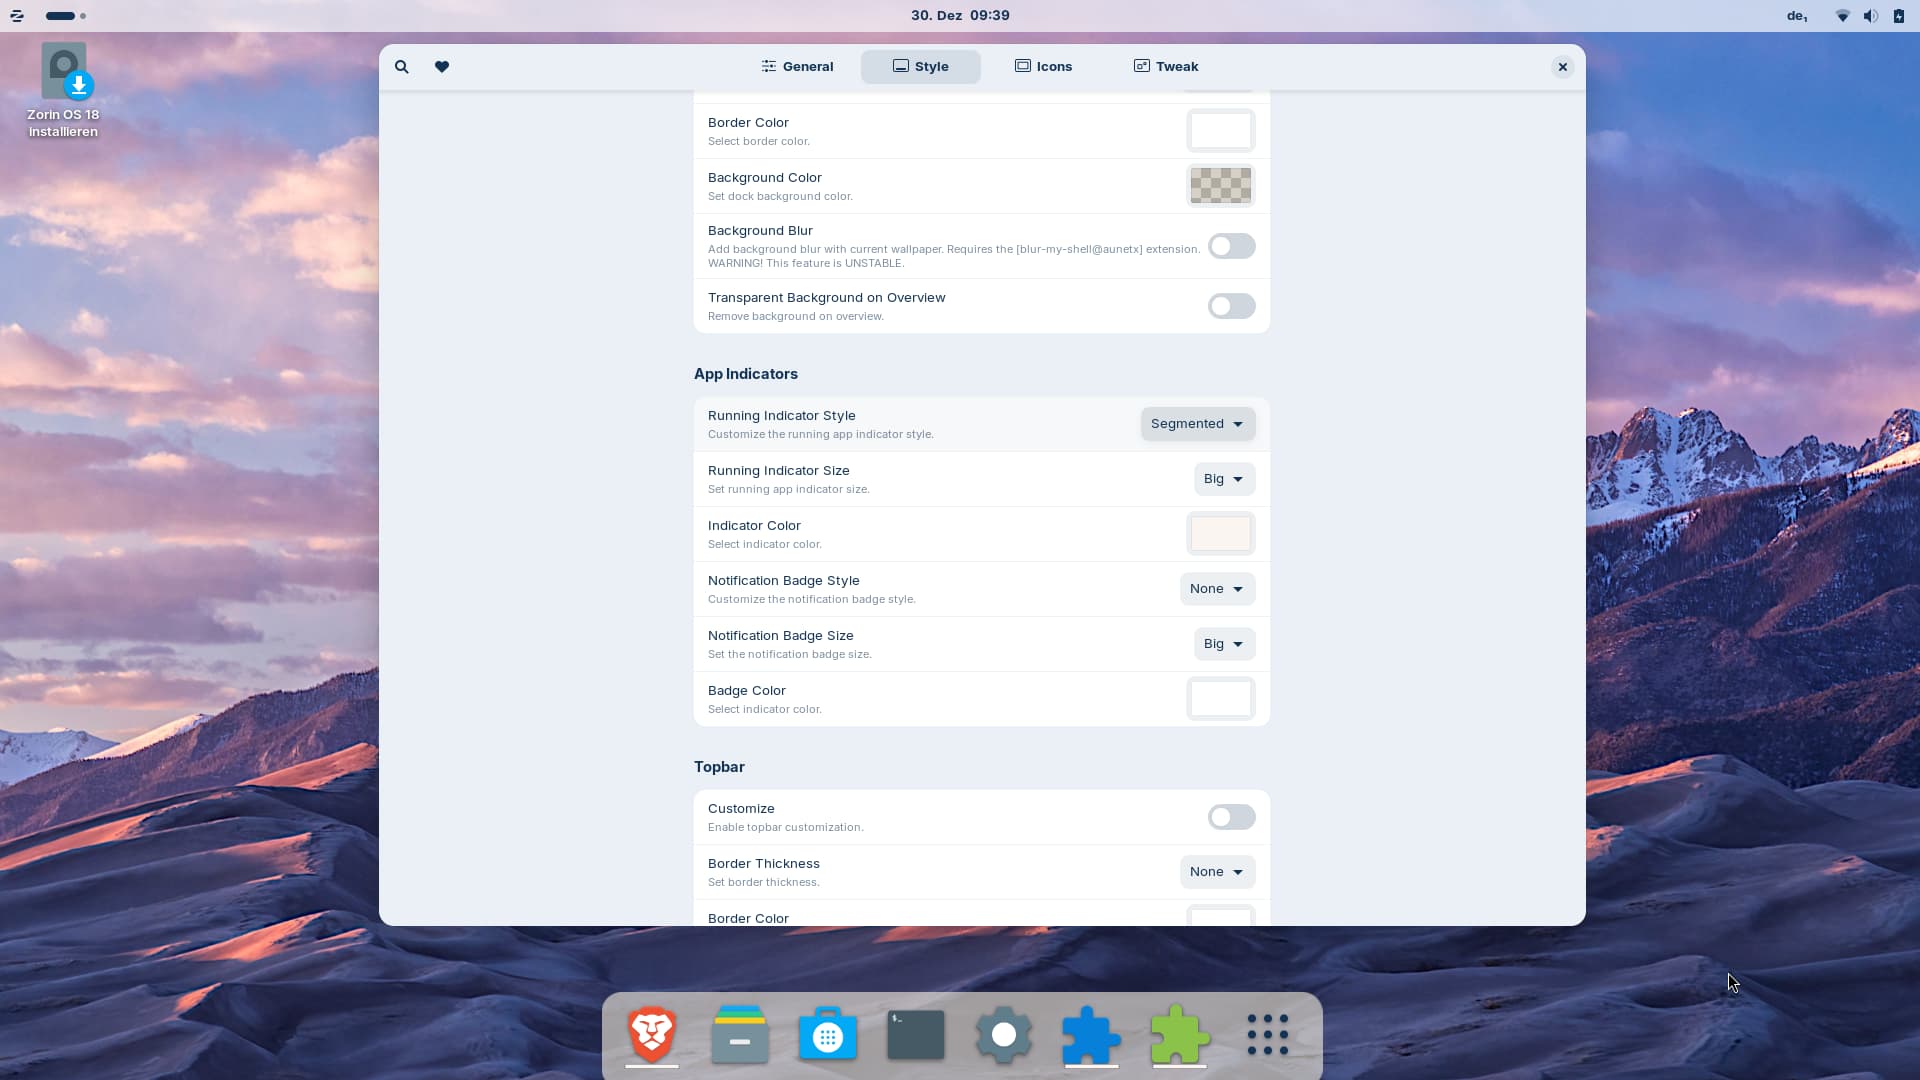Open the Tweak tab
The width and height of the screenshot is (1920, 1080).
point(1166,67)
